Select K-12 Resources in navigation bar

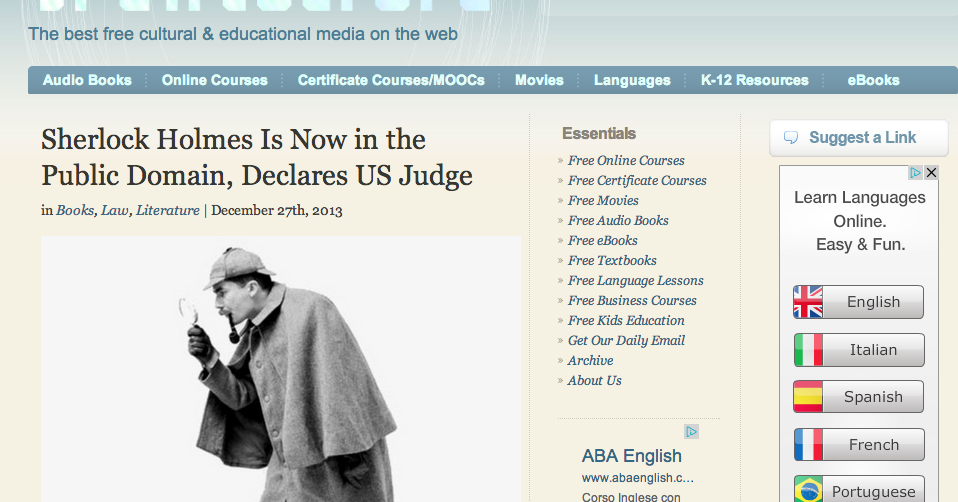(755, 80)
